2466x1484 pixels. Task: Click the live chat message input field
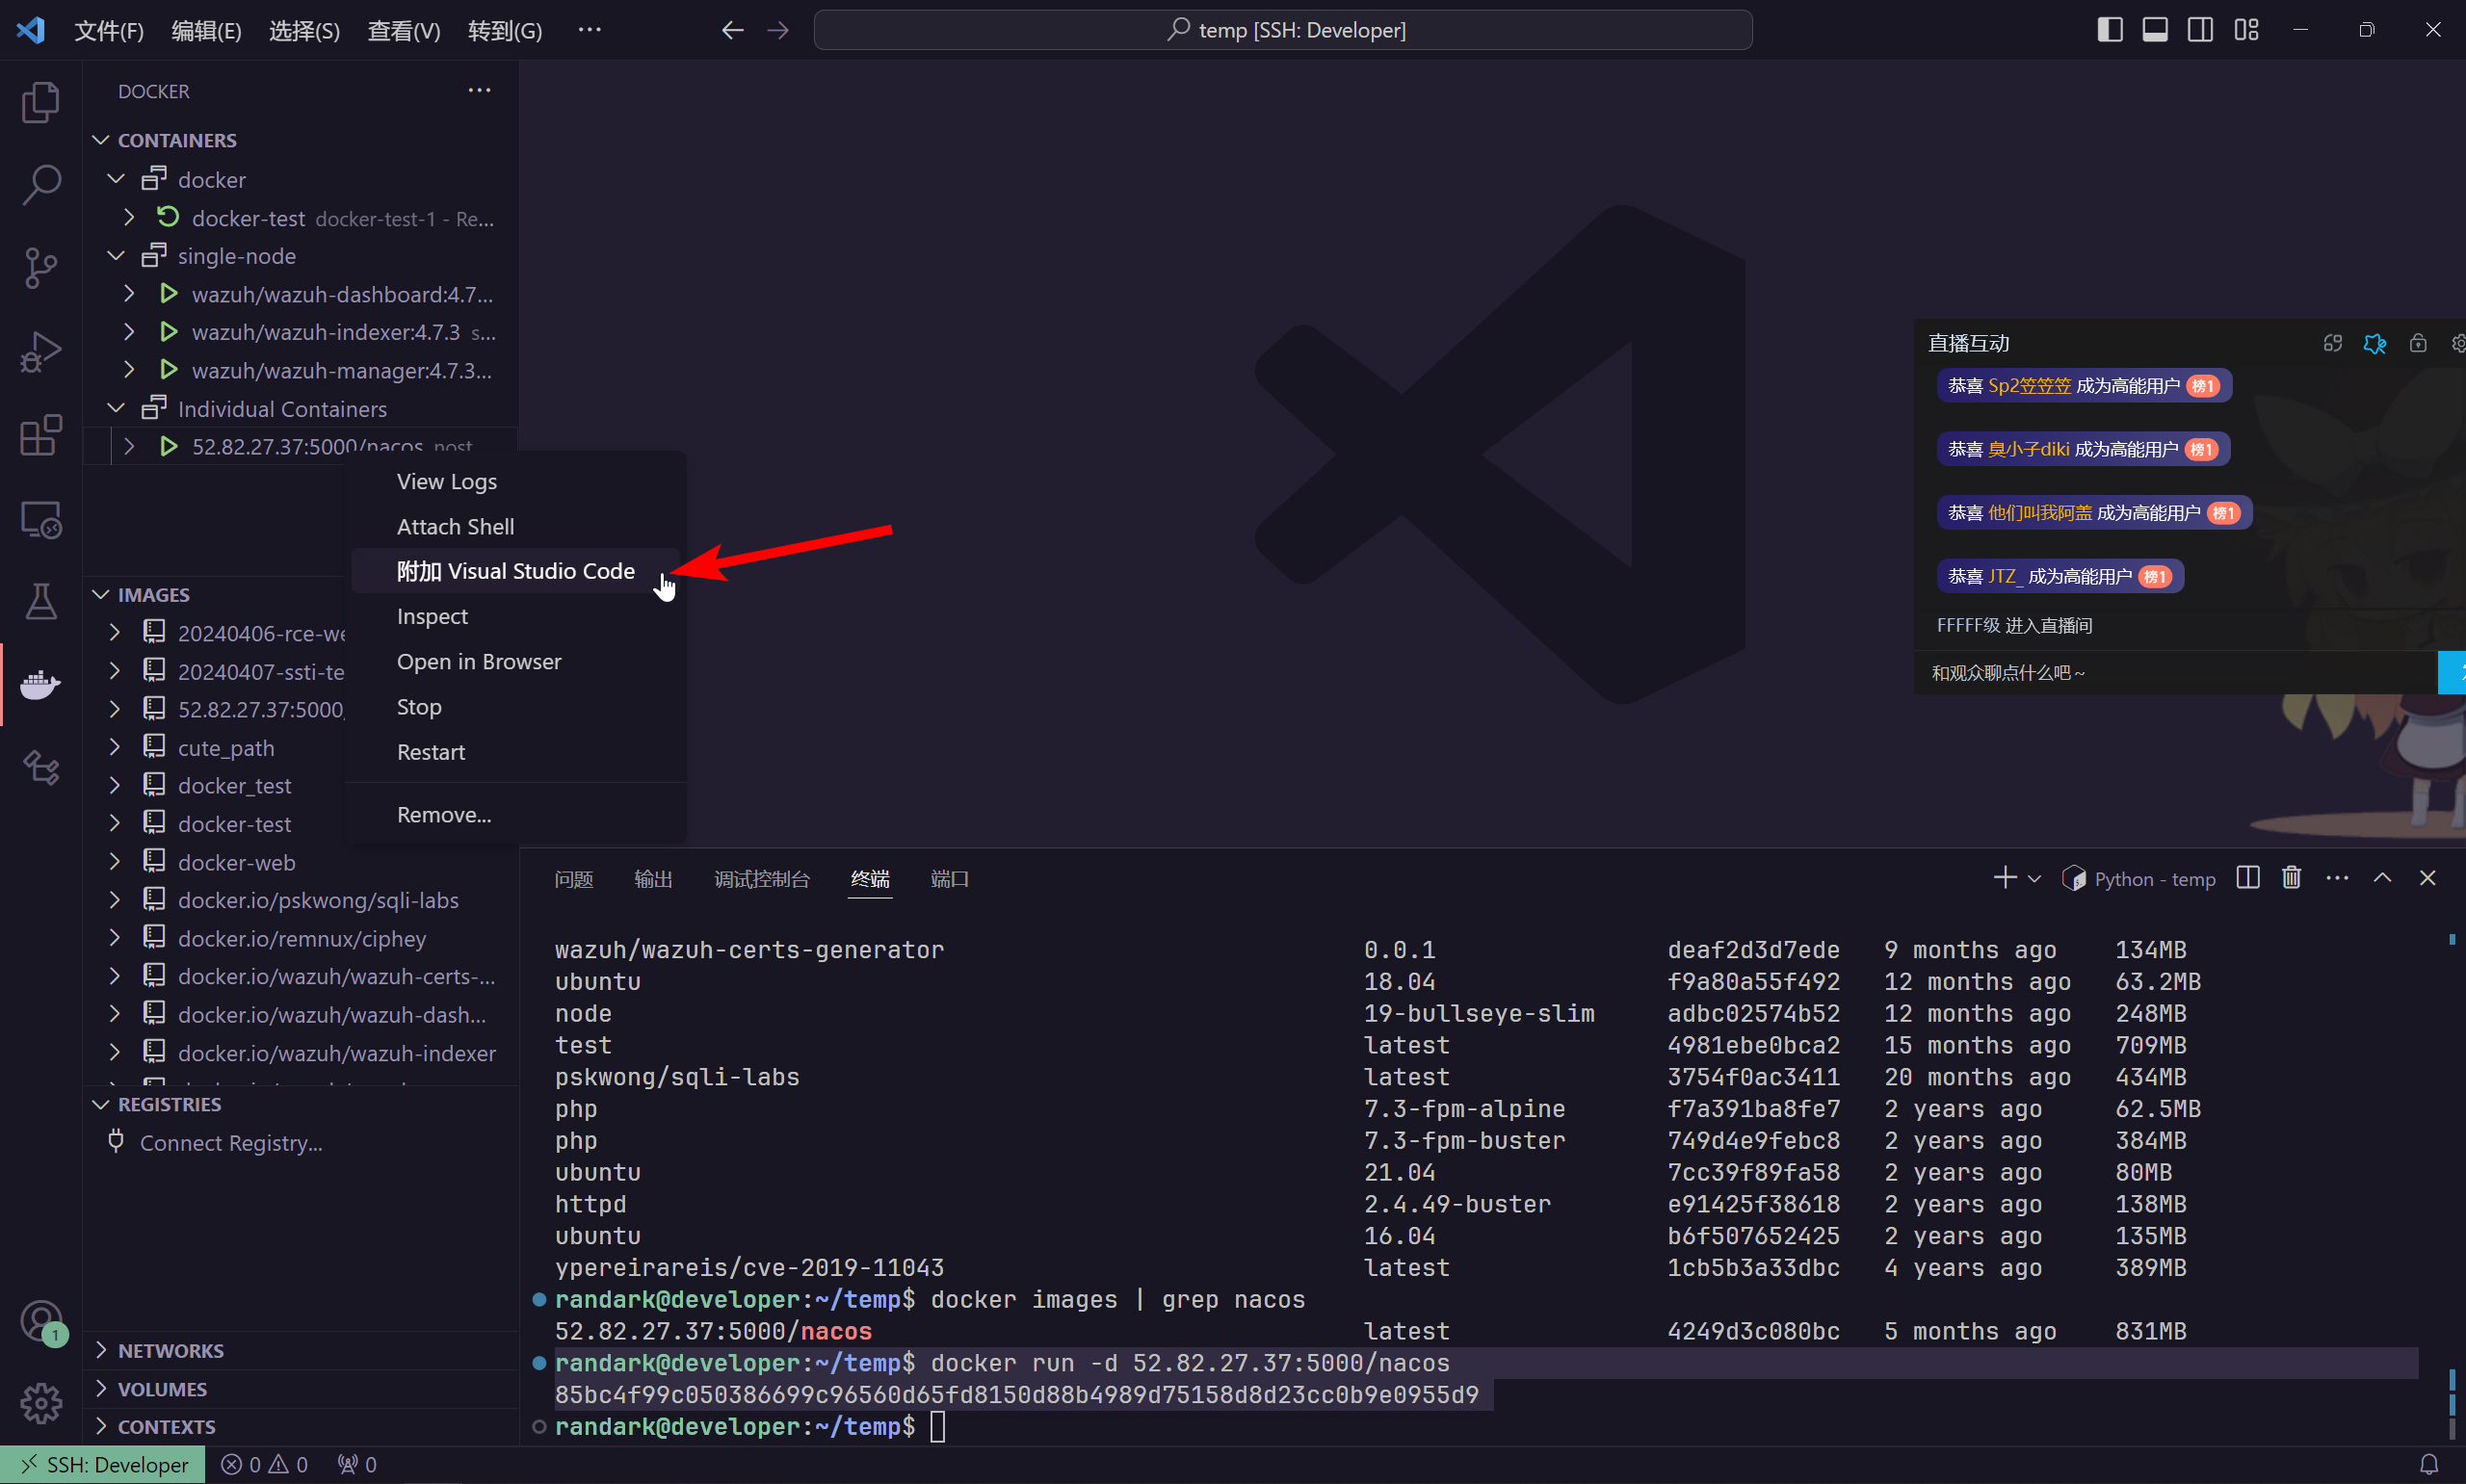tap(2174, 672)
